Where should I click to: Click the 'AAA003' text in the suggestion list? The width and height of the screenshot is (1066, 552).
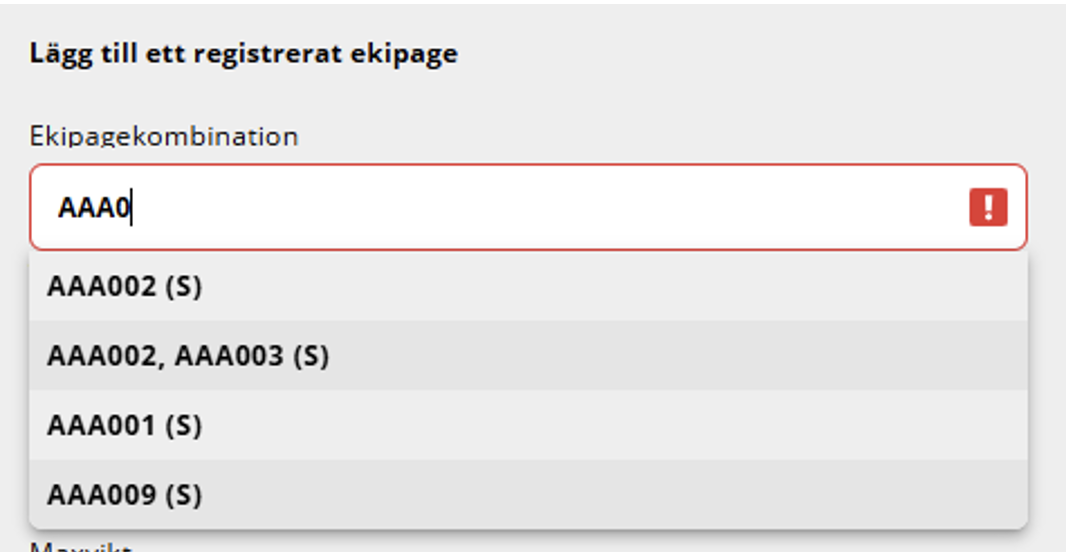pyautogui.click(x=229, y=356)
